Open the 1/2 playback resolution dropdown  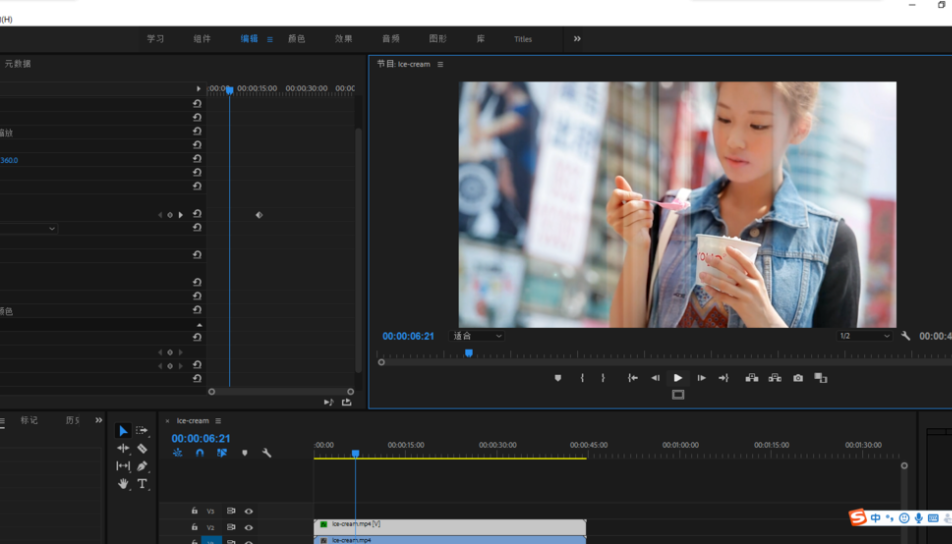coord(864,336)
